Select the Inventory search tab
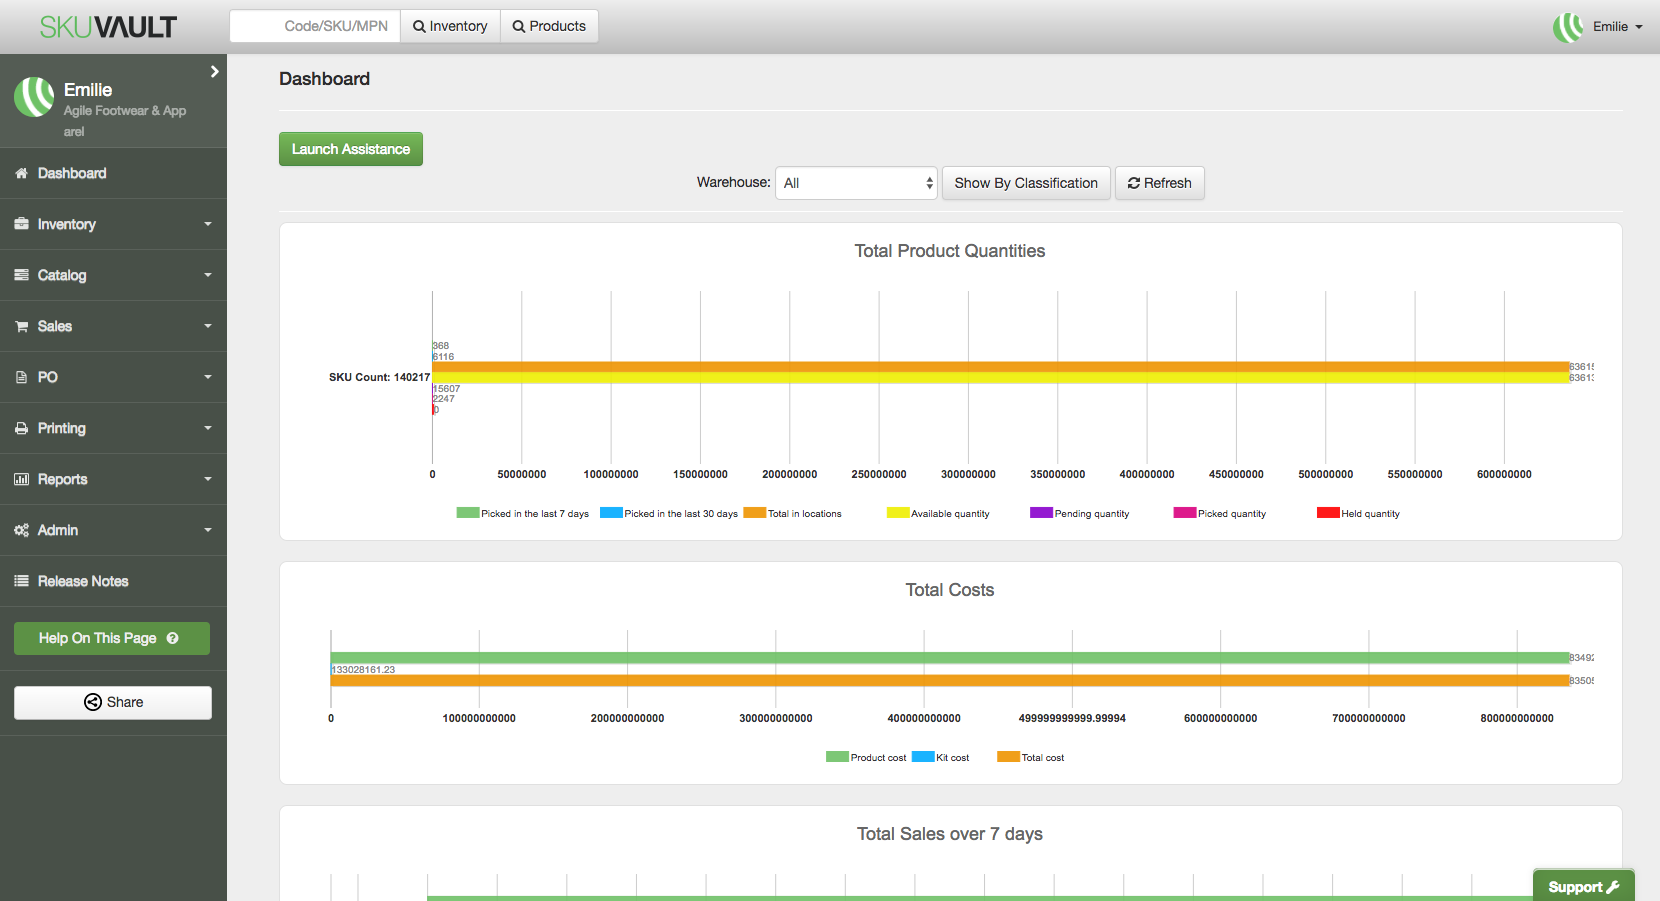The height and width of the screenshot is (901, 1660). (x=450, y=26)
